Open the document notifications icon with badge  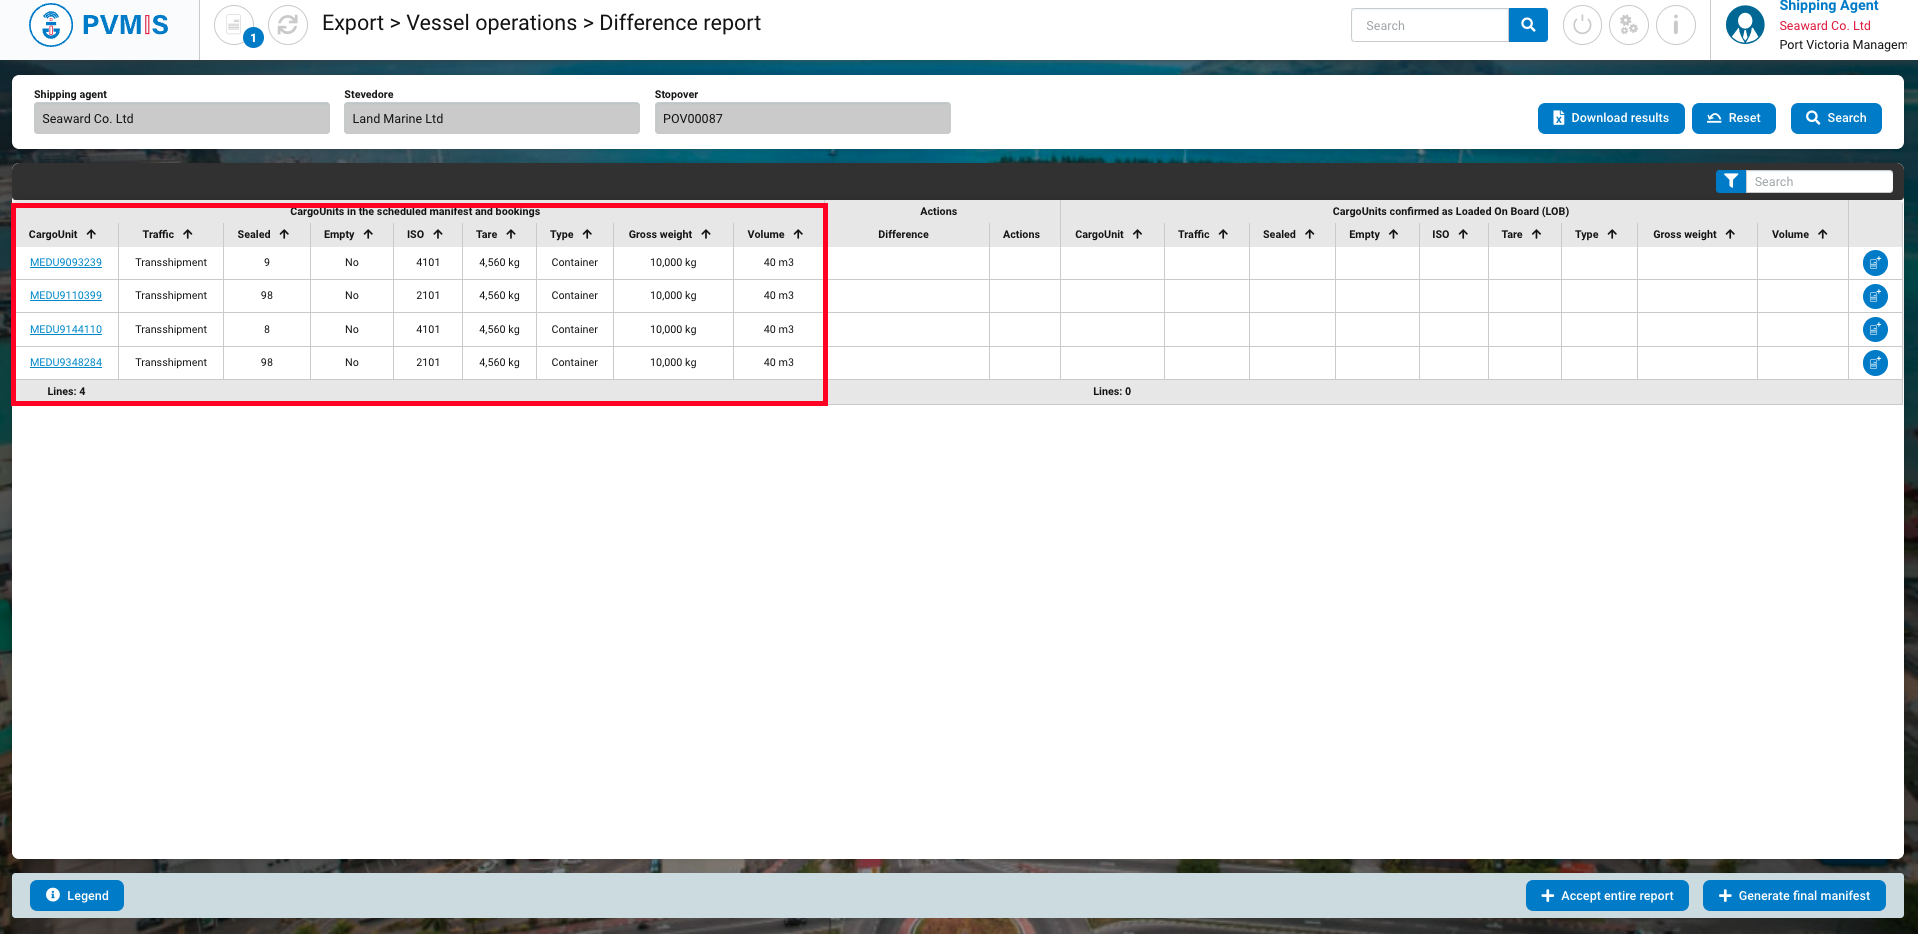[234, 25]
